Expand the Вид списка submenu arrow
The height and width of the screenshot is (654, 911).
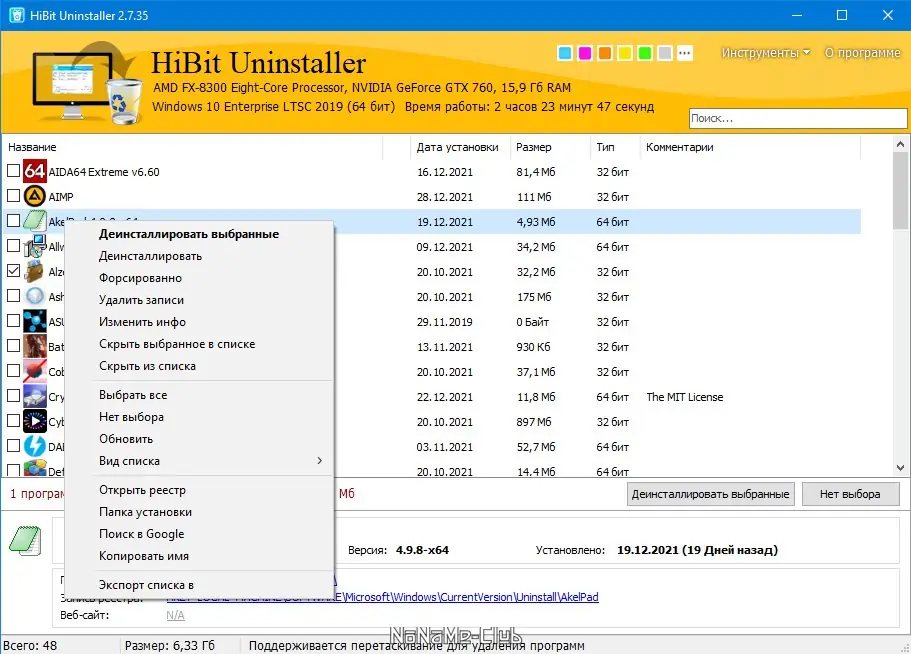320,461
